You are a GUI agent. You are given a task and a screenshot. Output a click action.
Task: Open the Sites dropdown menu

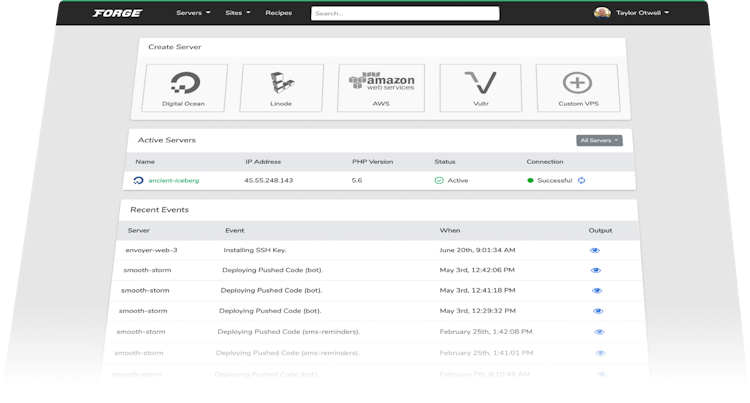coord(238,13)
